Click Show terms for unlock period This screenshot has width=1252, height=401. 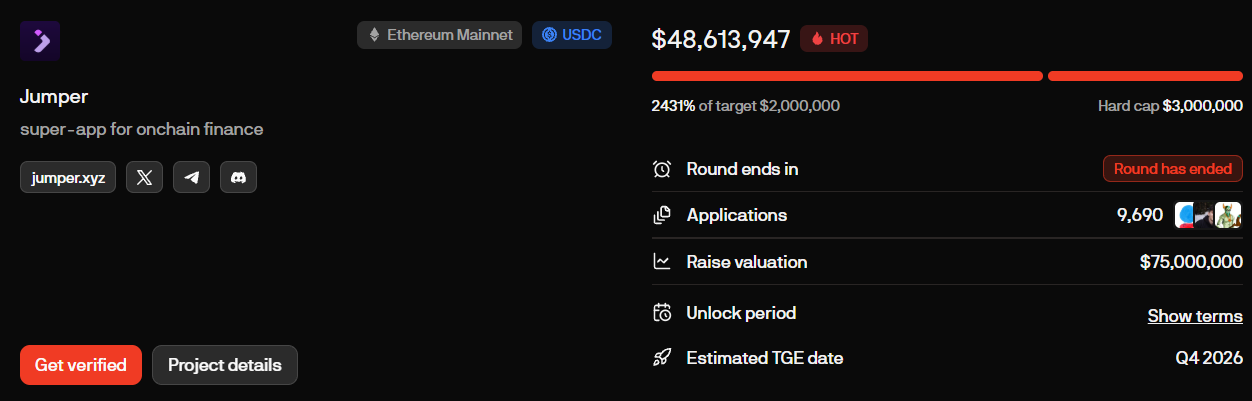(1195, 316)
